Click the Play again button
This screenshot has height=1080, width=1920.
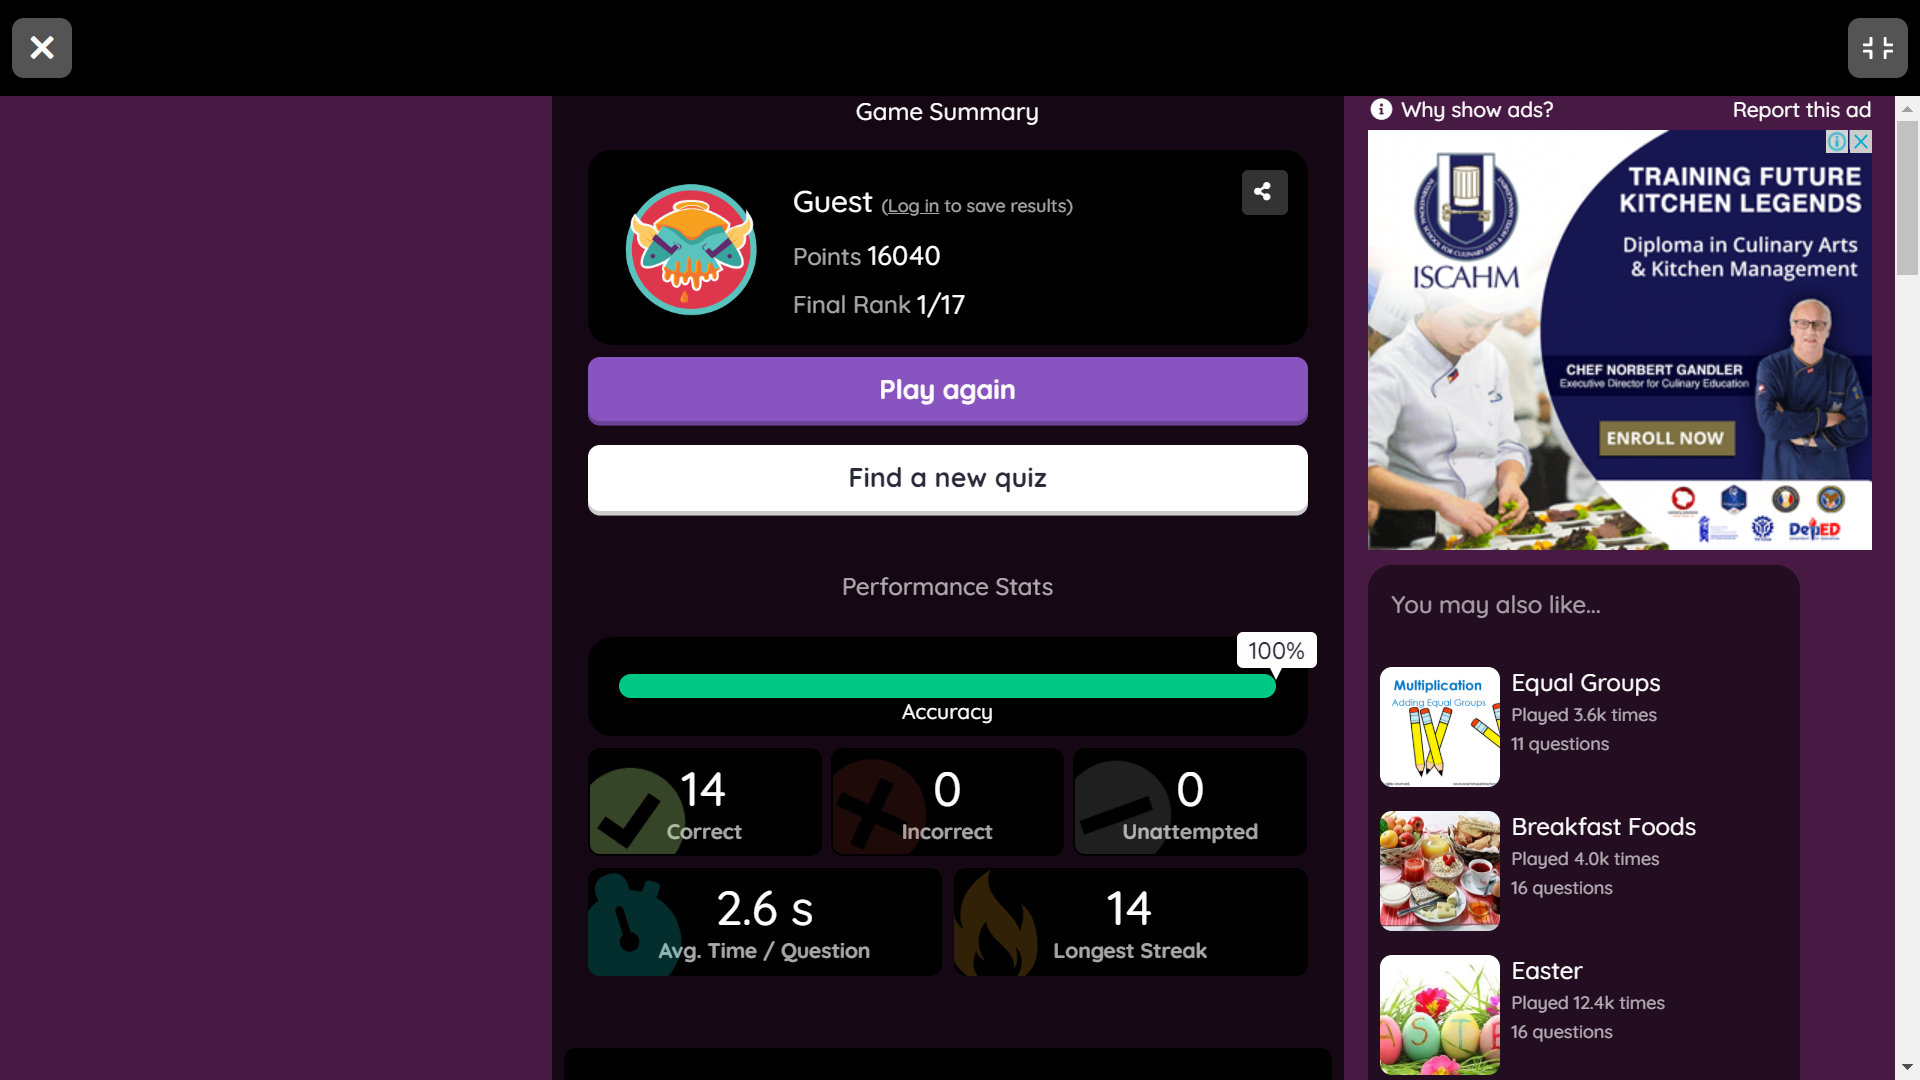point(947,388)
